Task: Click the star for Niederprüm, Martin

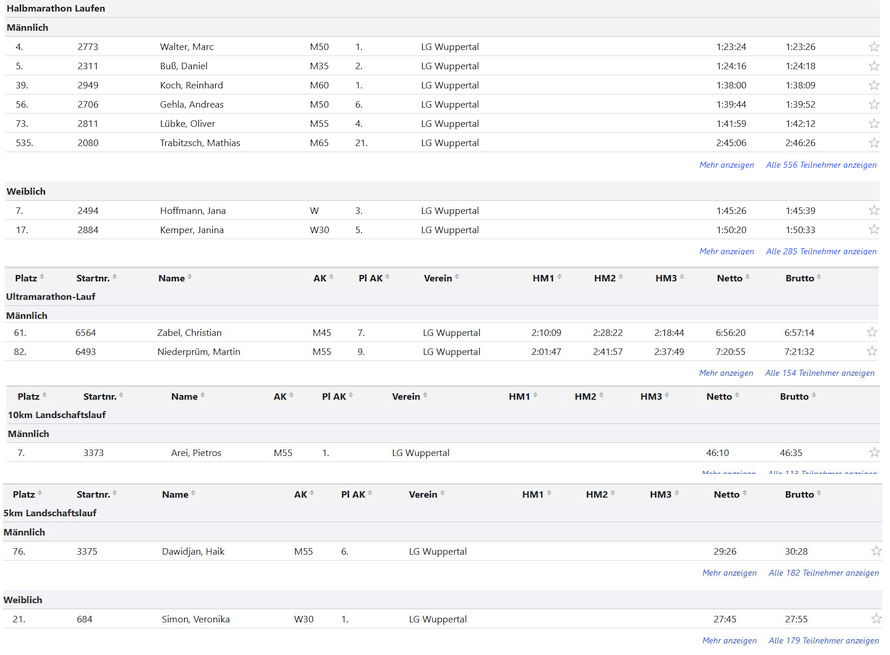Action: tap(872, 351)
